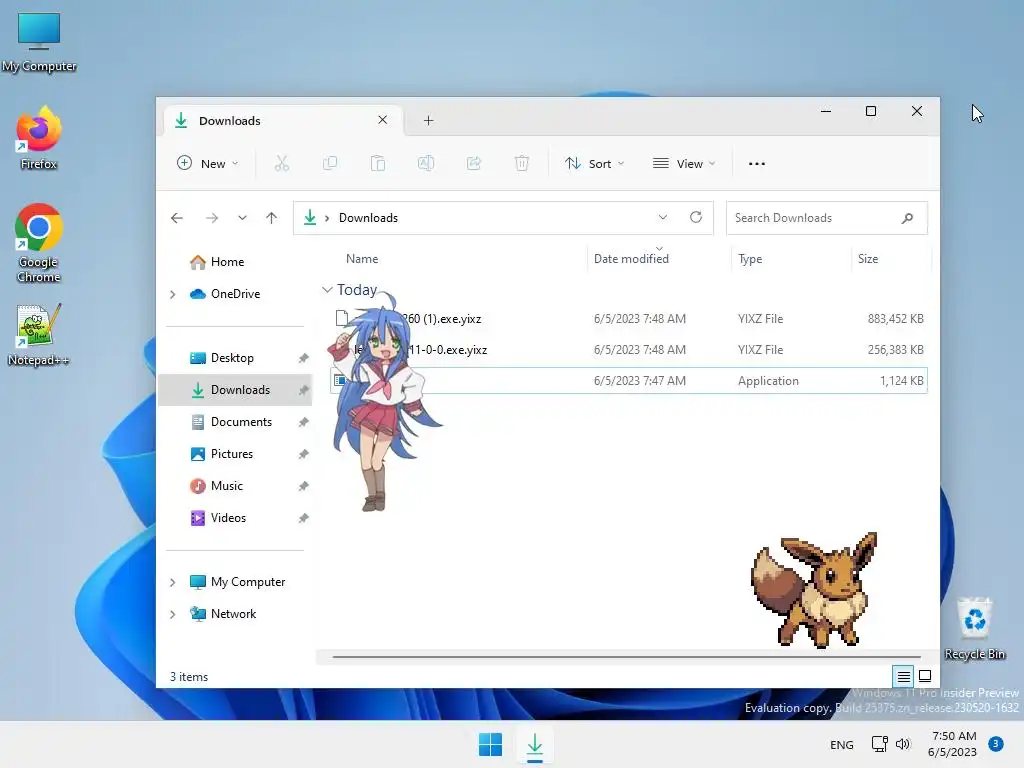Open the network tray icon
This screenshot has width=1024, height=768.
pyautogui.click(x=880, y=744)
